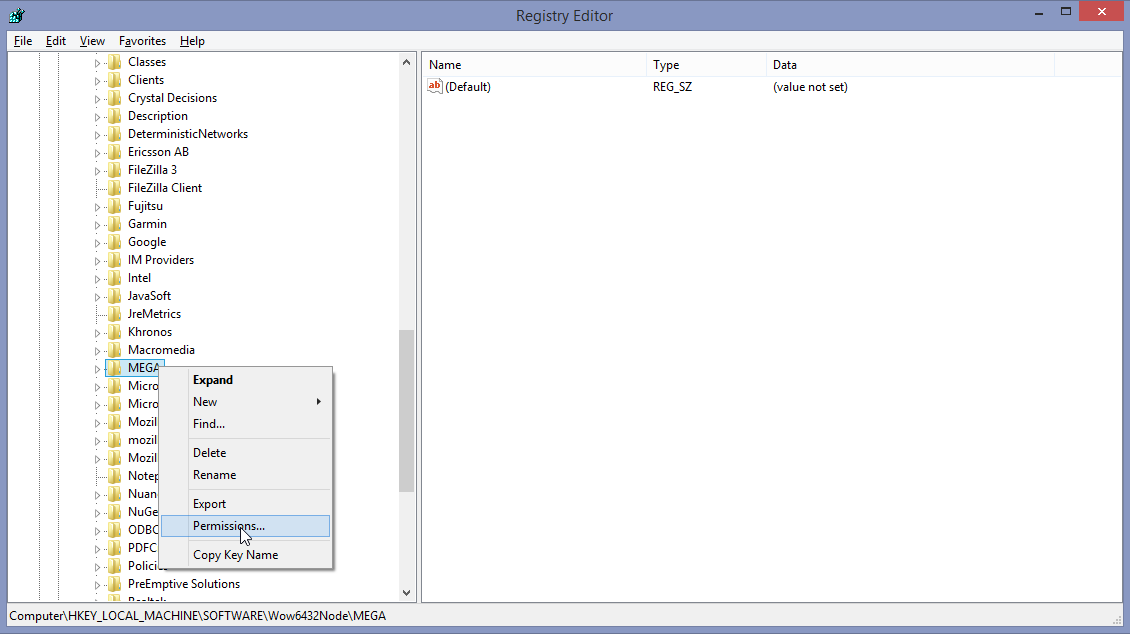Click Delete in the context menu
The height and width of the screenshot is (634, 1130).
coord(209,453)
